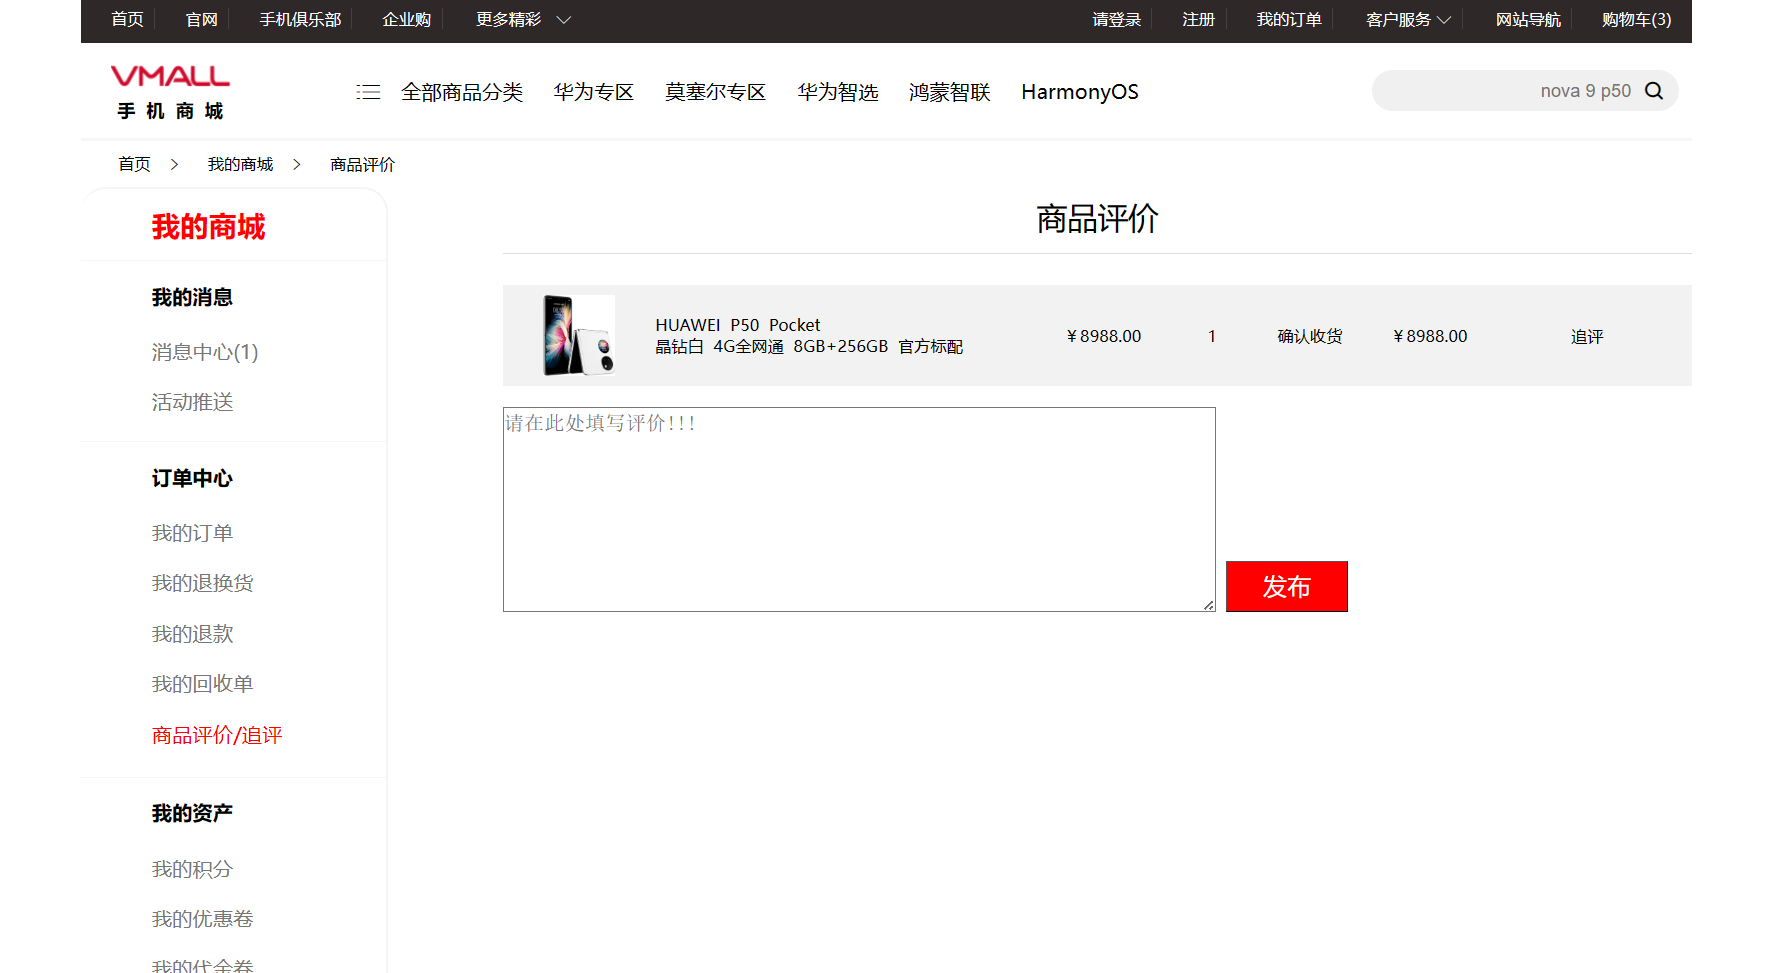The width and height of the screenshot is (1773, 973).
Task: Click the 我的资产 section heading
Action: [x=192, y=813]
